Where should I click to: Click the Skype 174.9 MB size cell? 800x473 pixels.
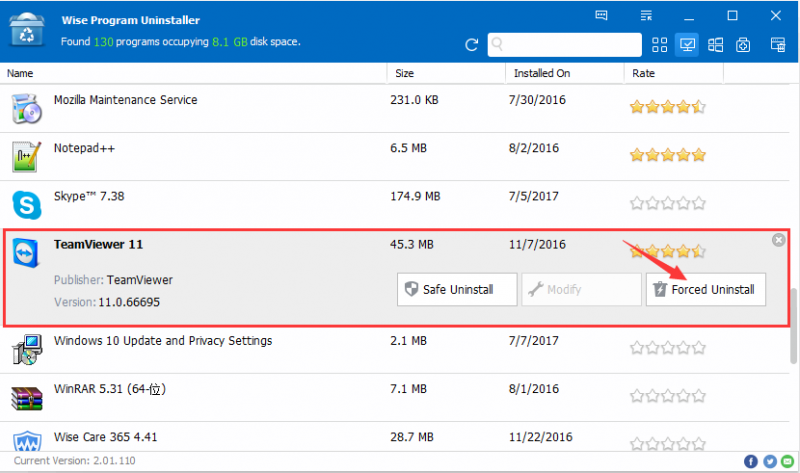click(415, 196)
